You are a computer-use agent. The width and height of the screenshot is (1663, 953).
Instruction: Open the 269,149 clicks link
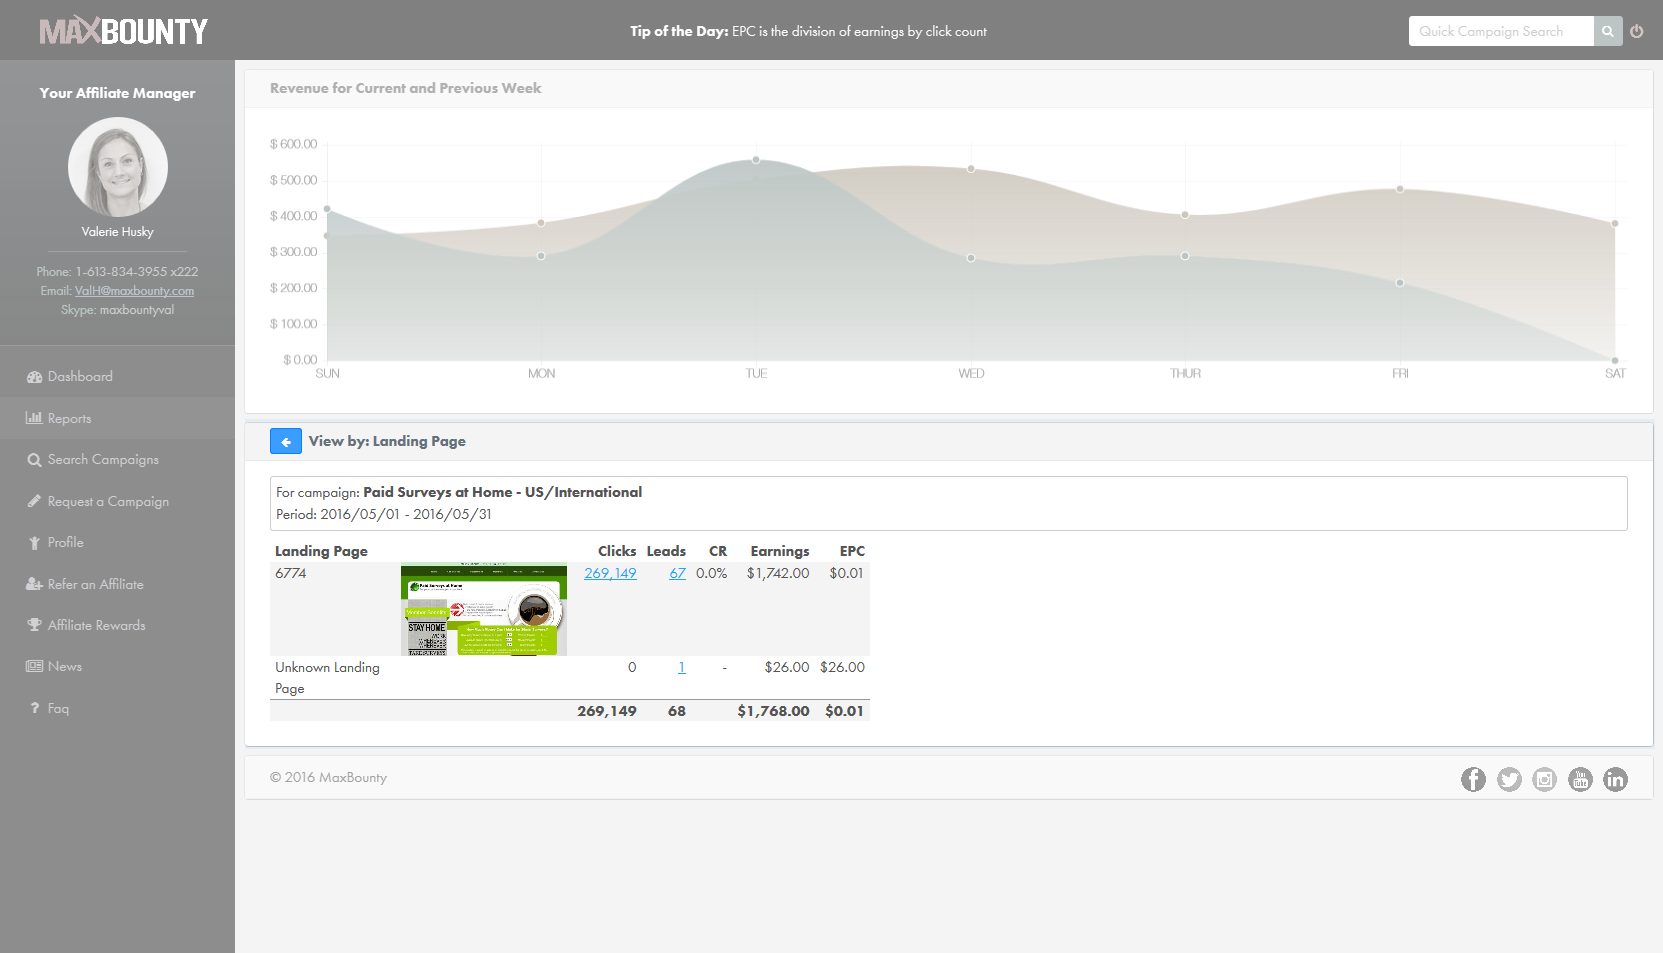(x=610, y=573)
